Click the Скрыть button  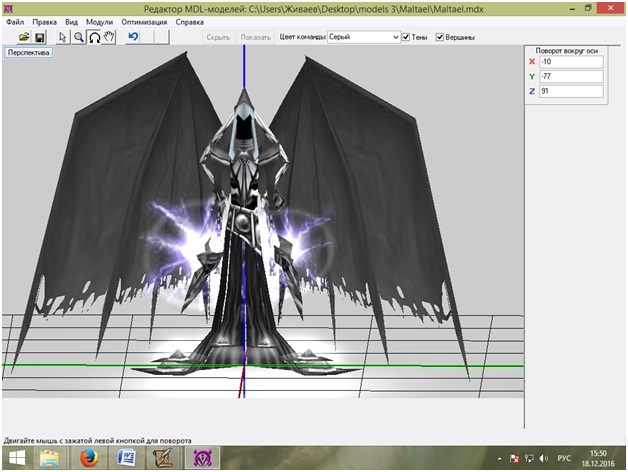pyautogui.click(x=218, y=37)
